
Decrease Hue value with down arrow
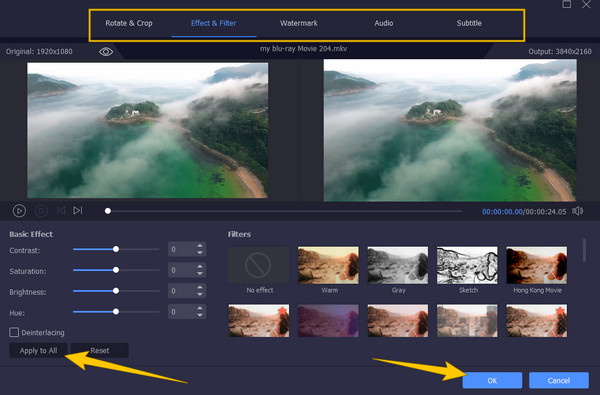click(200, 315)
